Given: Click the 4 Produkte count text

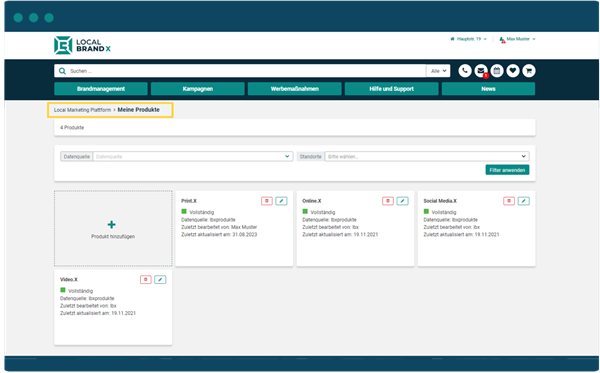Looking at the screenshot, I should [x=72, y=127].
